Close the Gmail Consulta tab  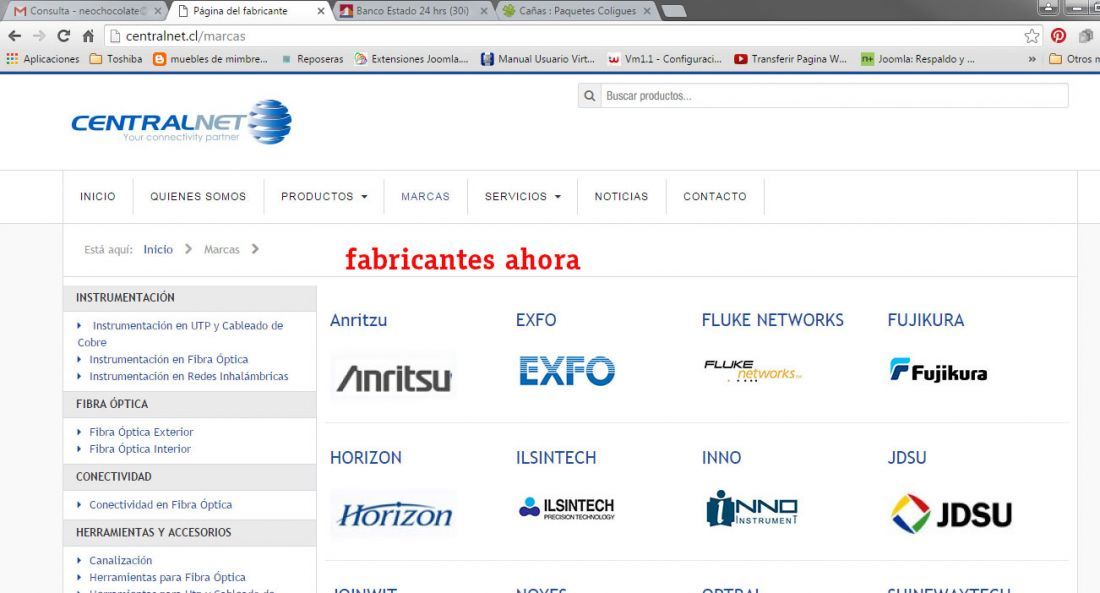[x=158, y=11]
